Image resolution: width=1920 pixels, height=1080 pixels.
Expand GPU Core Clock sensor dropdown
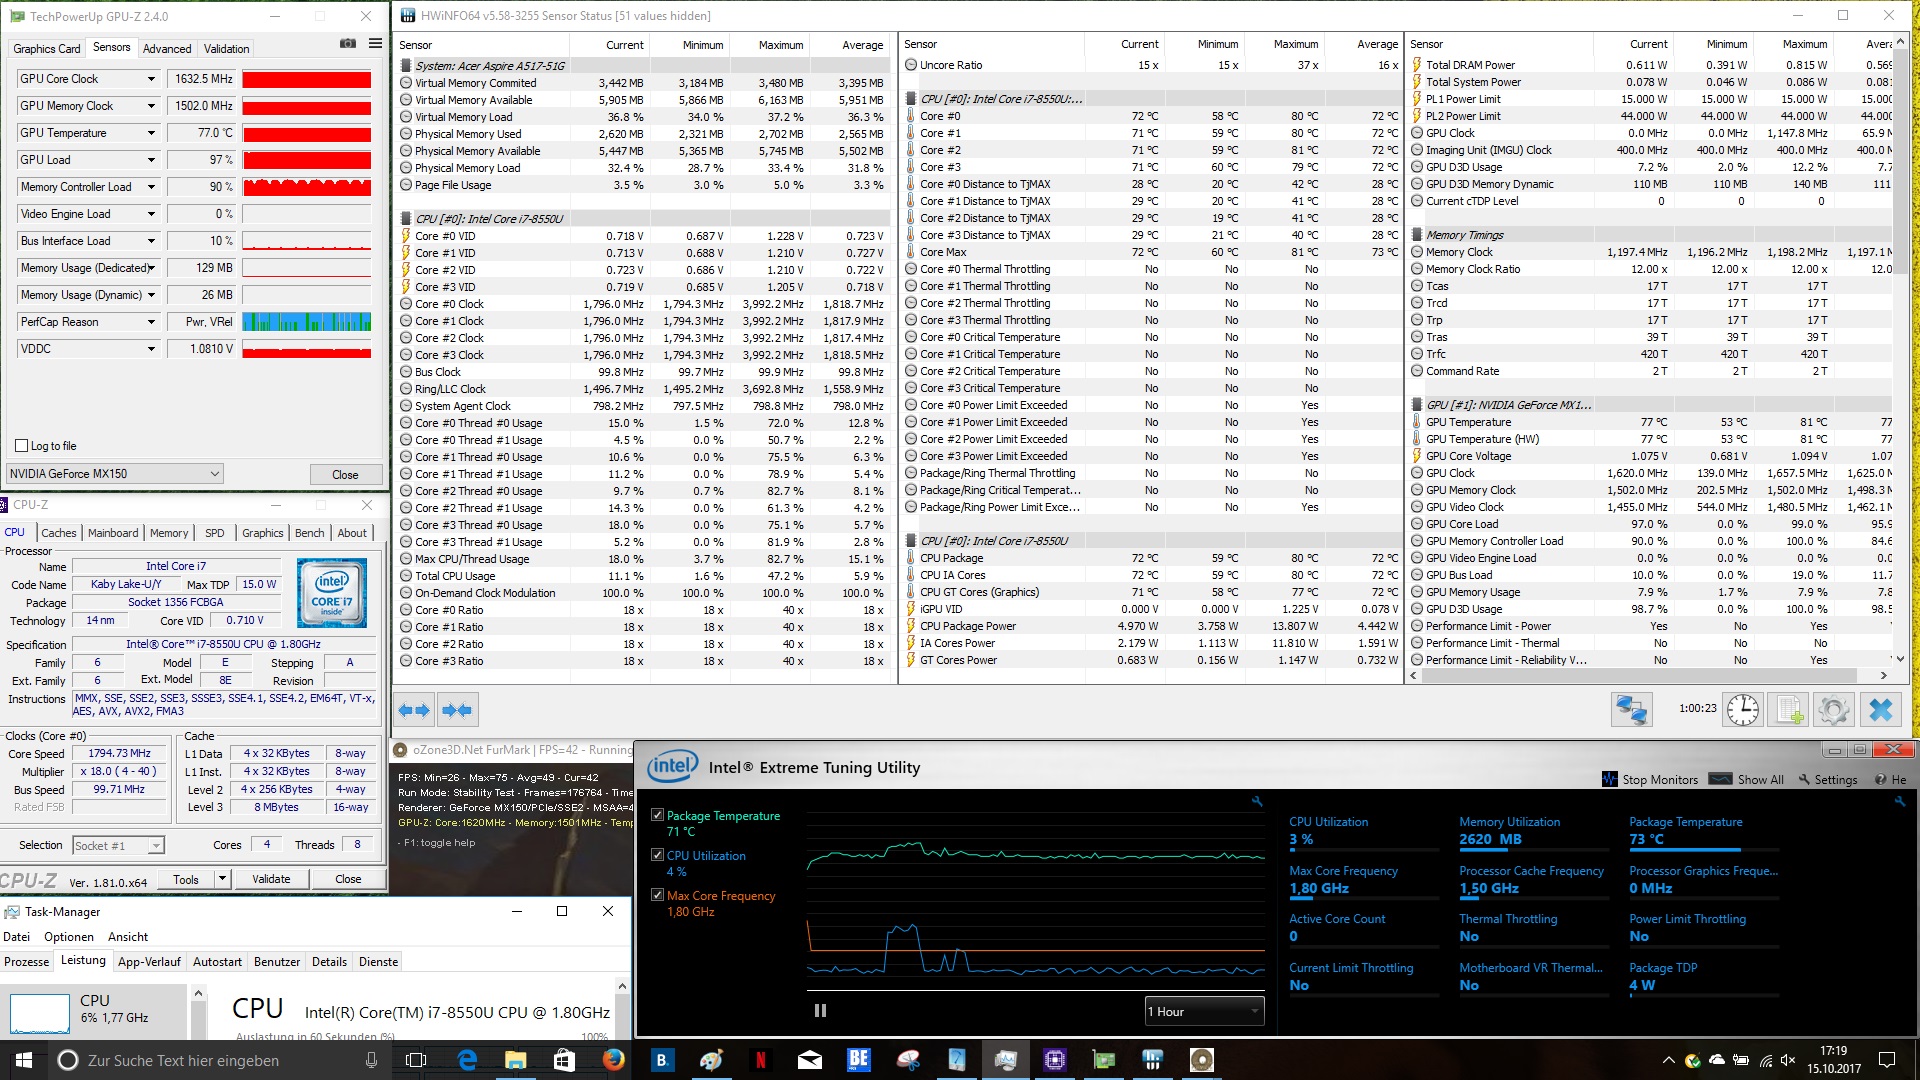click(151, 79)
